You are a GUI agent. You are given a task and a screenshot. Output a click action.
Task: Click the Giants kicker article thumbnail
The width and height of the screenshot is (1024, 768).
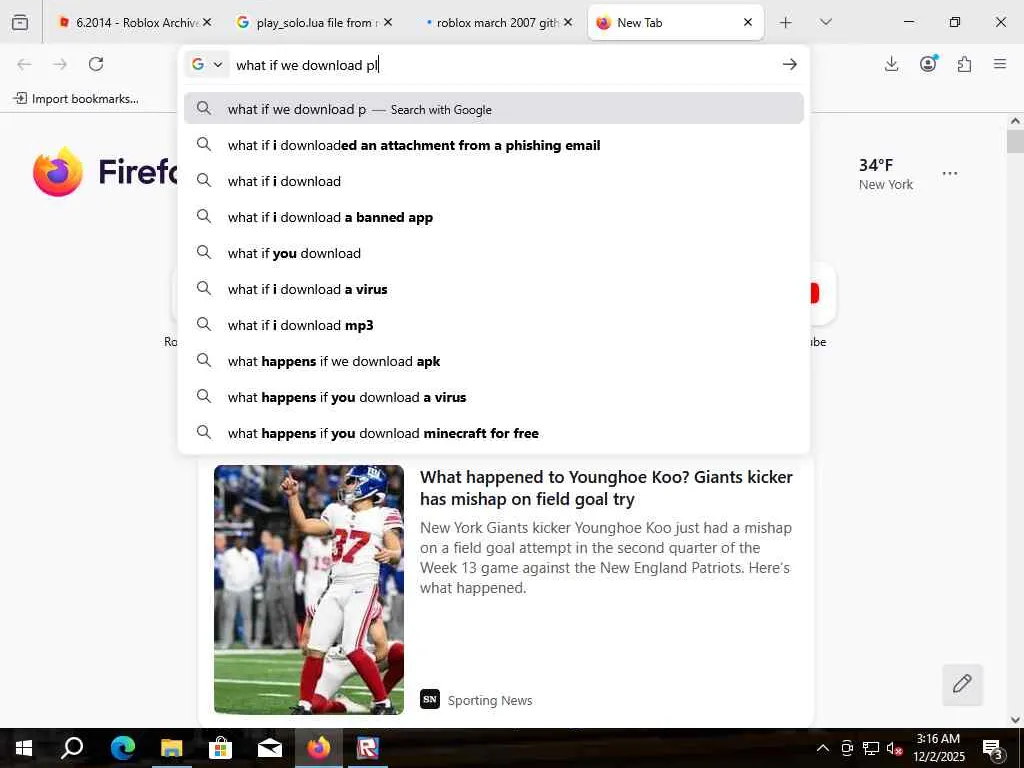(309, 589)
